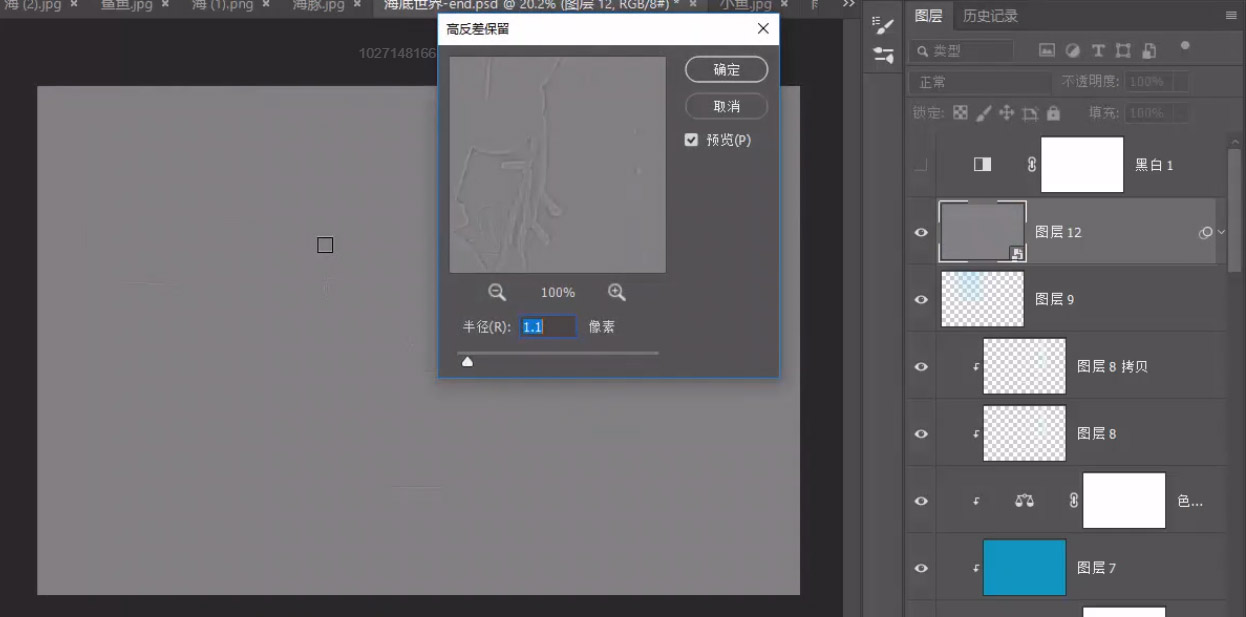Switch to 鲨鱼.jpg document tab
This screenshot has width=1246, height=617.
[128, 5]
